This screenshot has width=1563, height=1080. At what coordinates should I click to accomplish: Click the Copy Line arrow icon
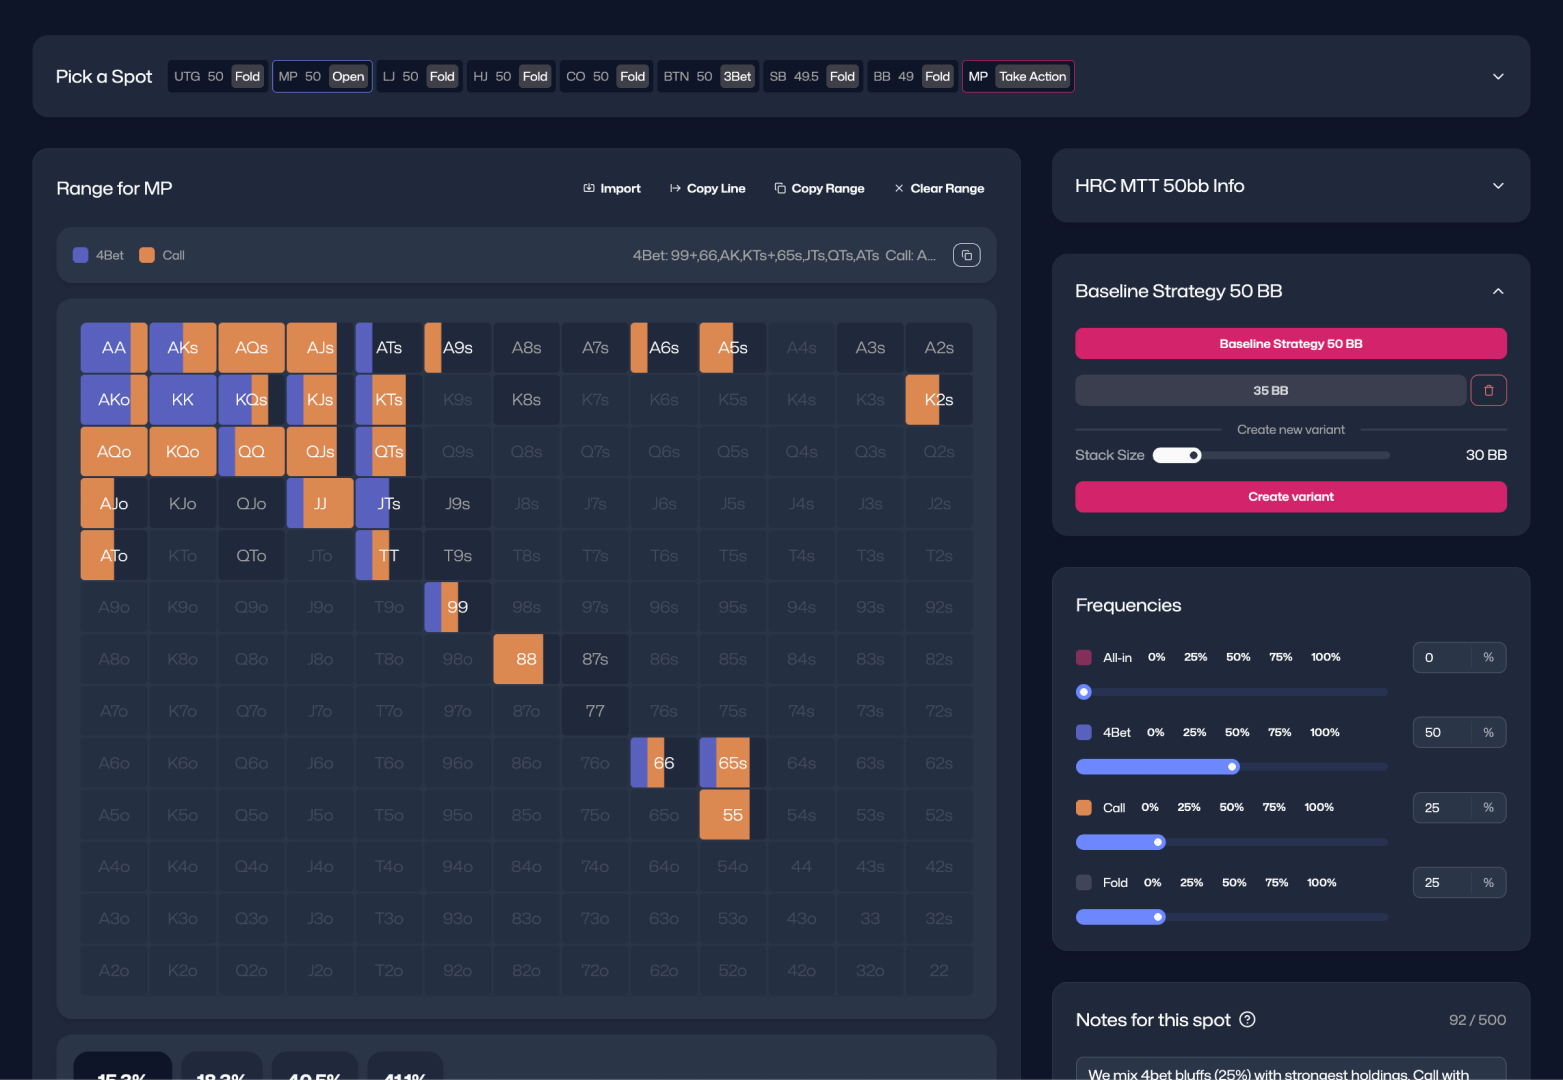click(675, 188)
